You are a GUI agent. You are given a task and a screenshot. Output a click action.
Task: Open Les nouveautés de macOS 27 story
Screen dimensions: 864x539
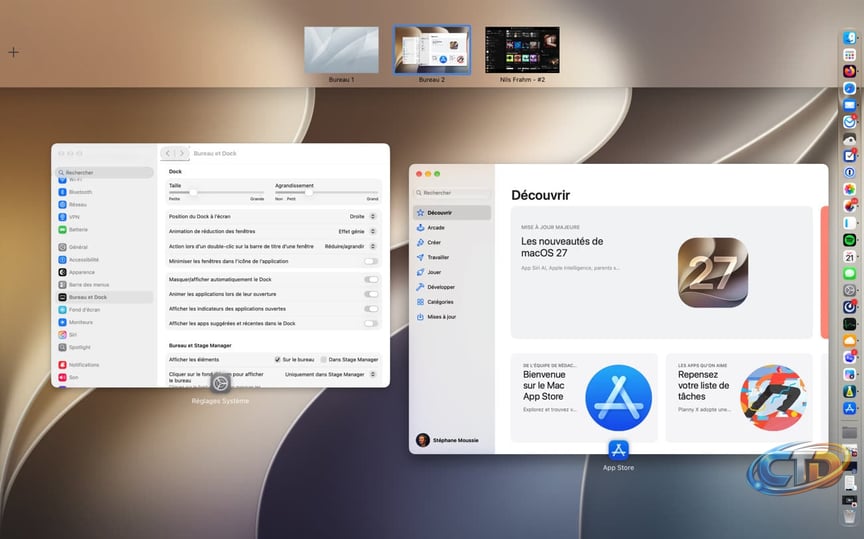point(661,272)
